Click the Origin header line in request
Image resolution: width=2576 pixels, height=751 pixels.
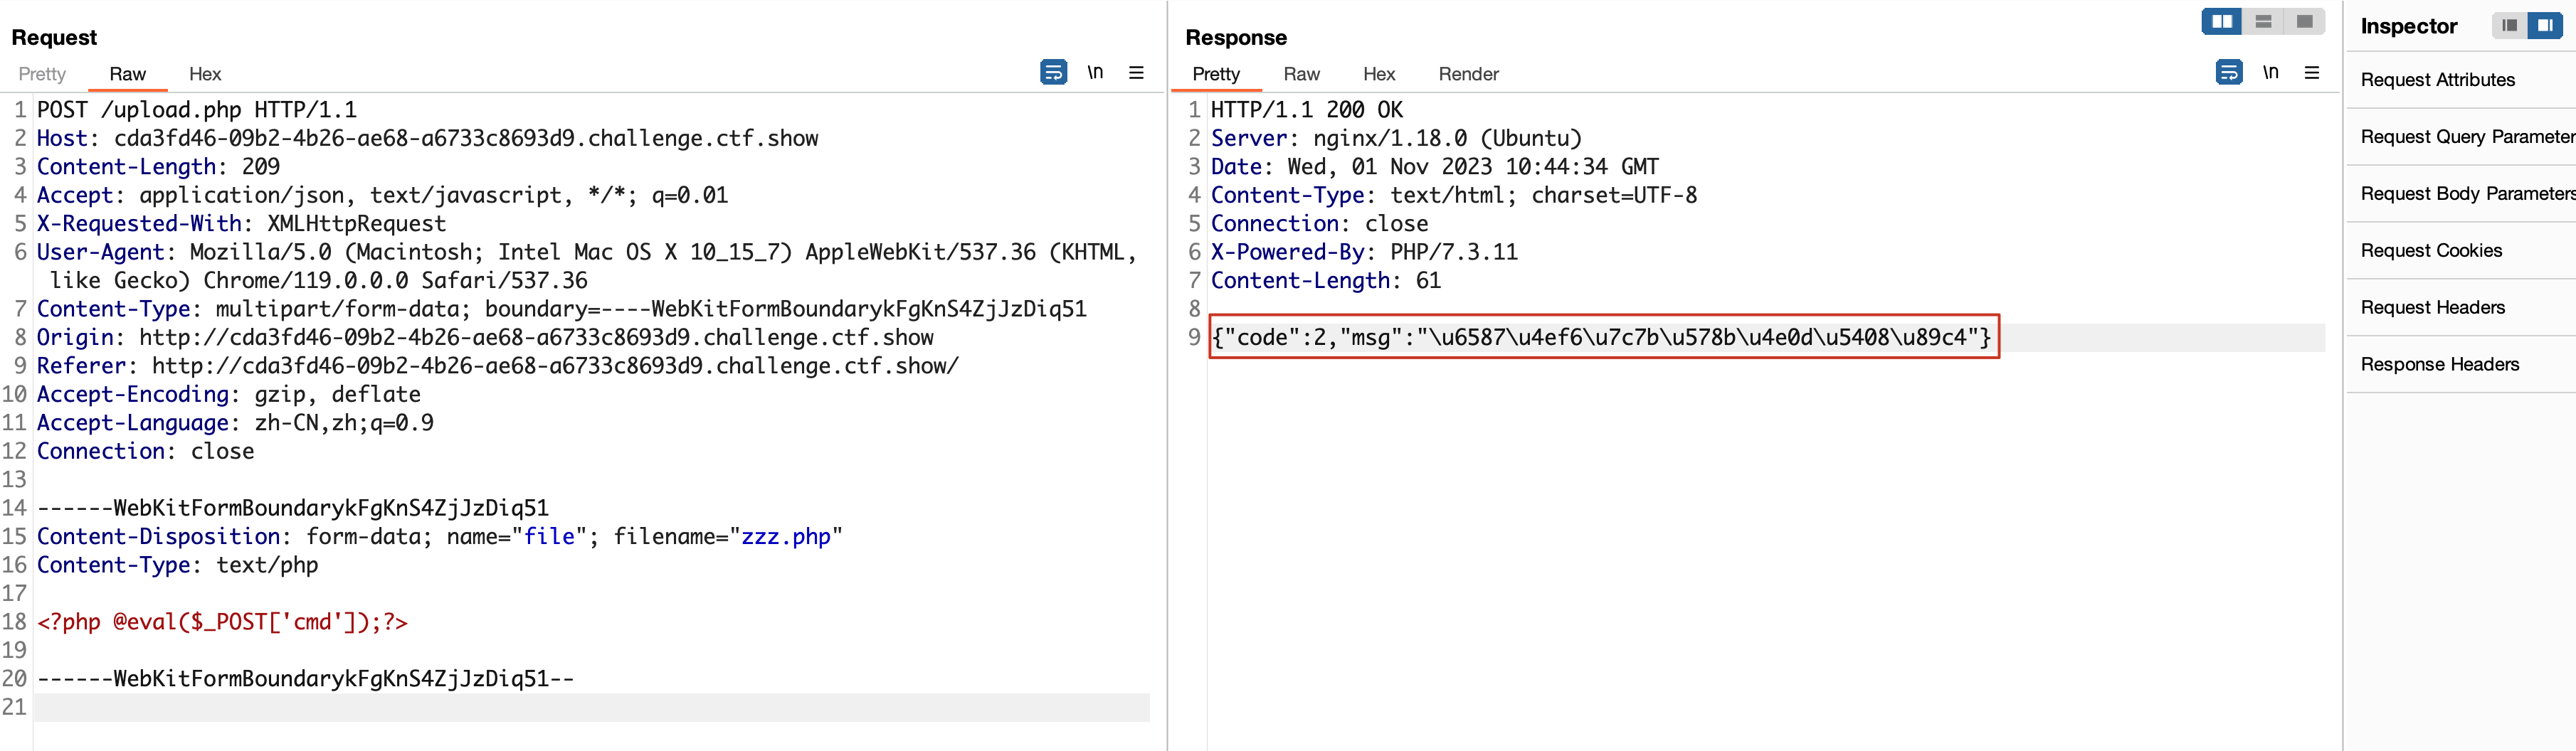[485, 338]
